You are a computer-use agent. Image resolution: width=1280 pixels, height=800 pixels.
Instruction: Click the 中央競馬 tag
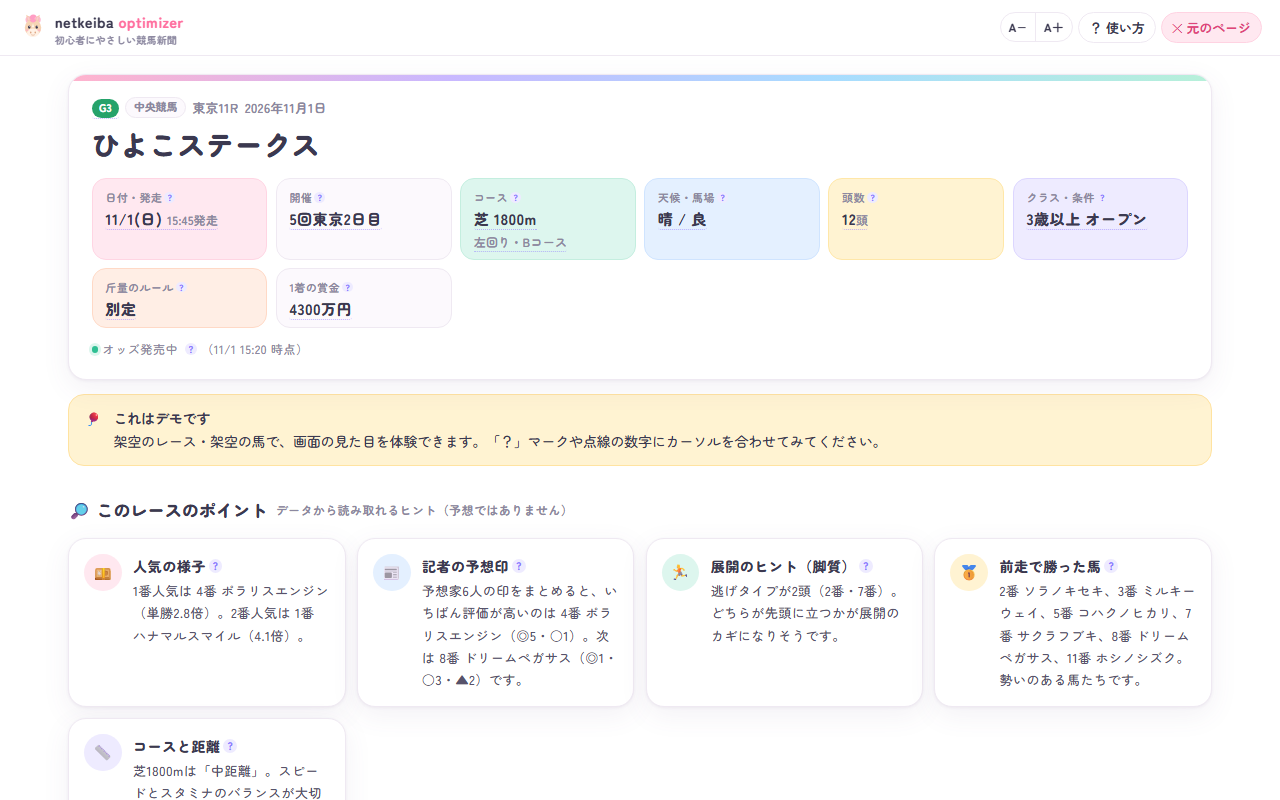coord(156,108)
